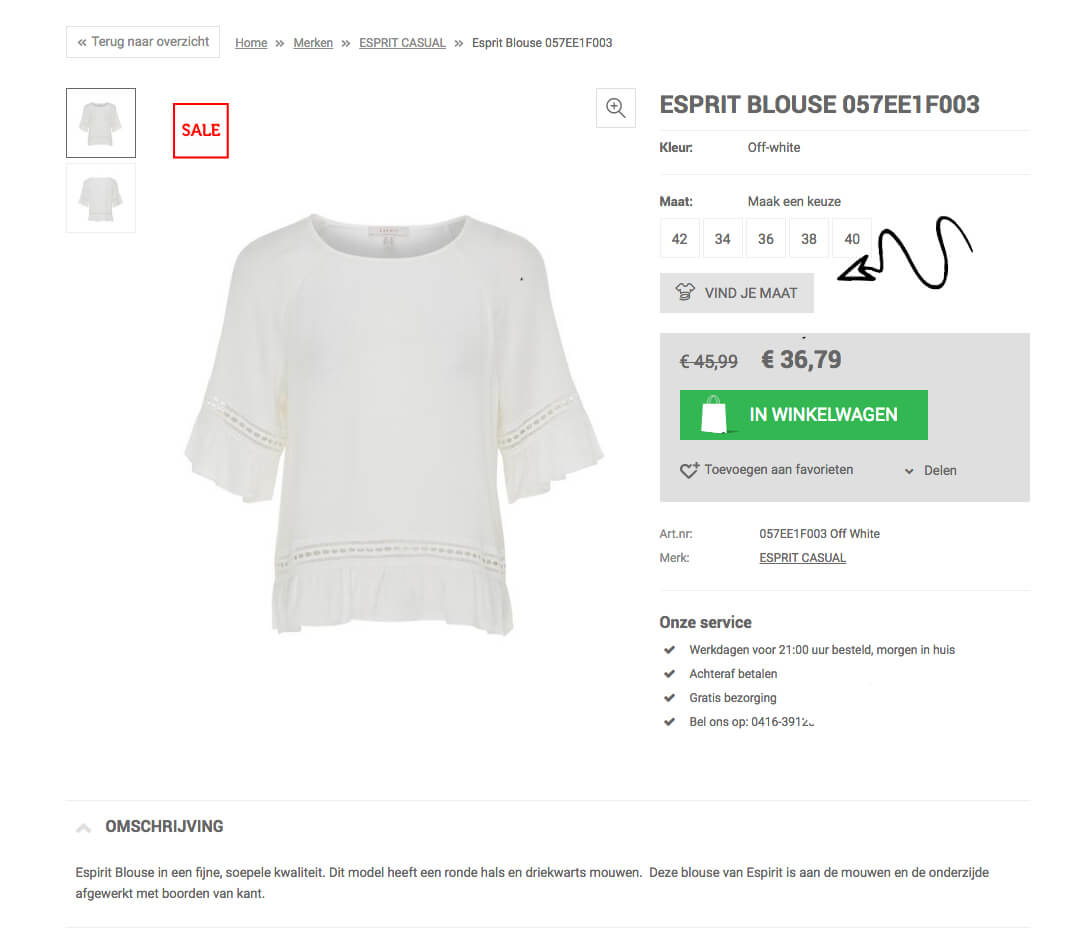The image size is (1067, 930).
Task: Open ESPRIT CASUAL breadcrumb link
Action: coord(402,43)
